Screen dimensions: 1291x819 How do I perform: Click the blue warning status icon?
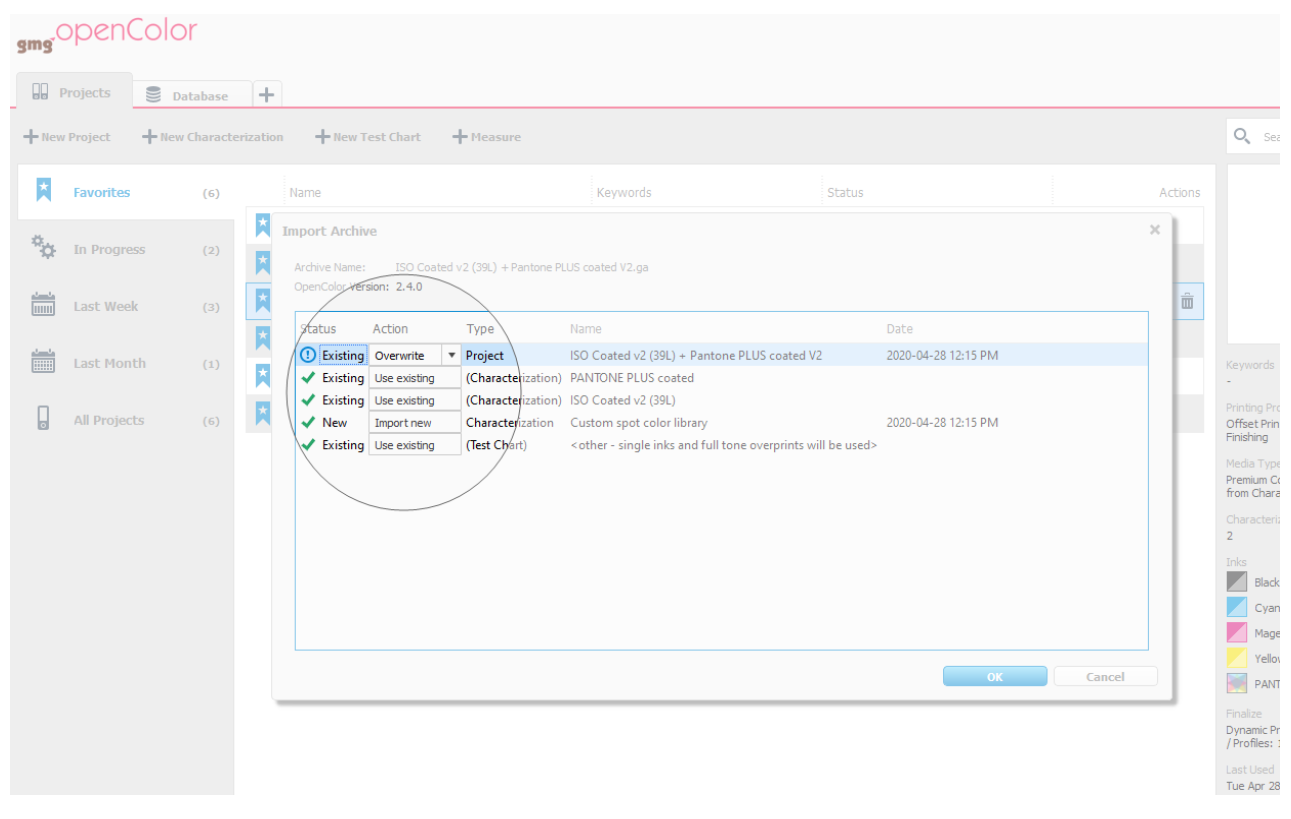308,355
